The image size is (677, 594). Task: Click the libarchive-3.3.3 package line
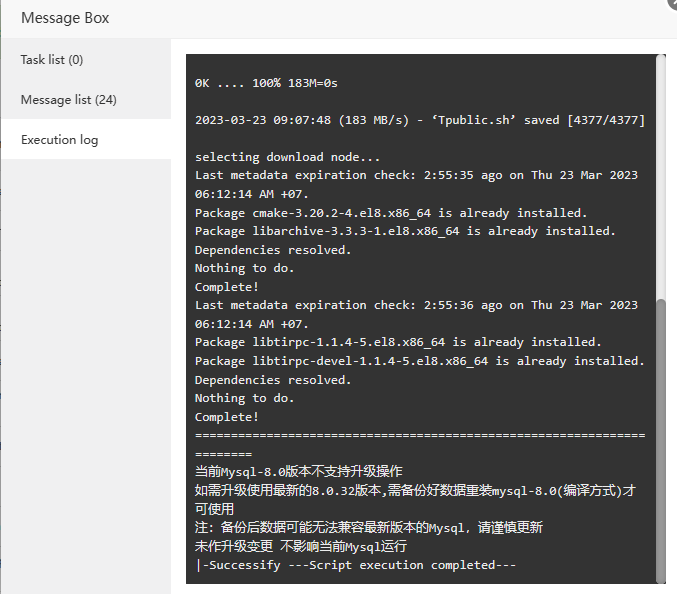[x=405, y=231]
